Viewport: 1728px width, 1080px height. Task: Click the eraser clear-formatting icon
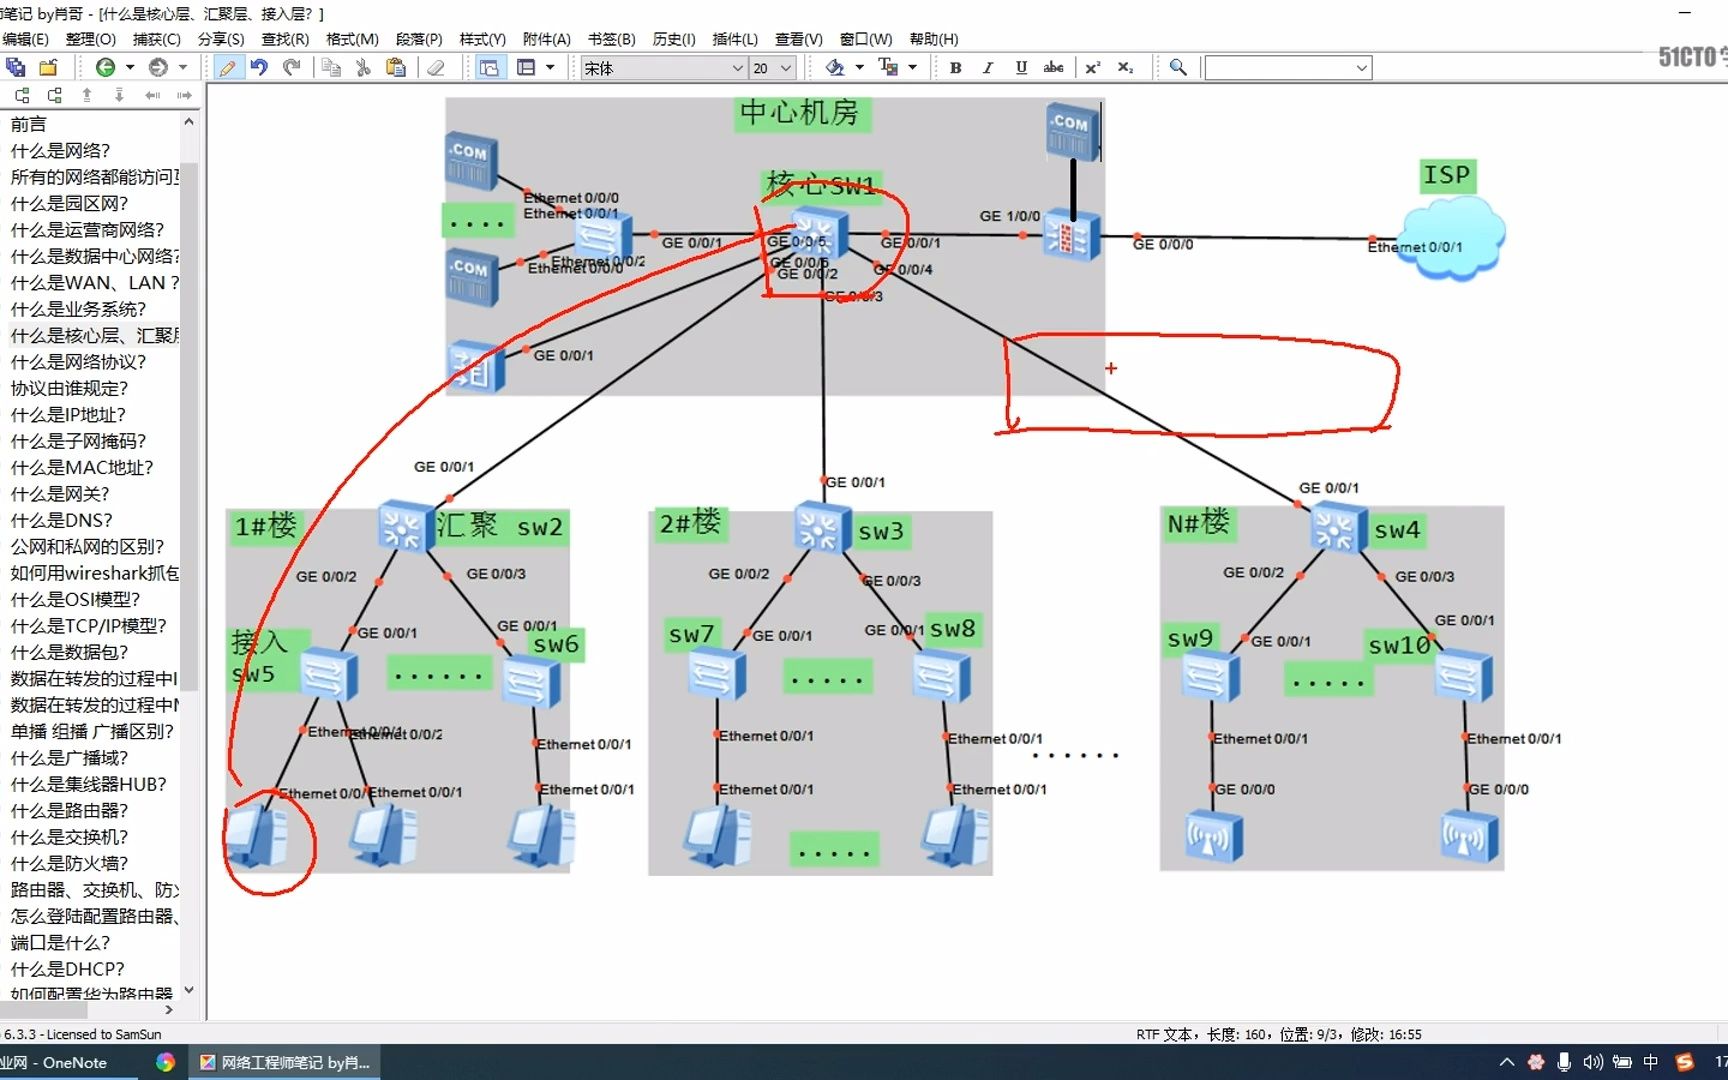[x=436, y=67]
